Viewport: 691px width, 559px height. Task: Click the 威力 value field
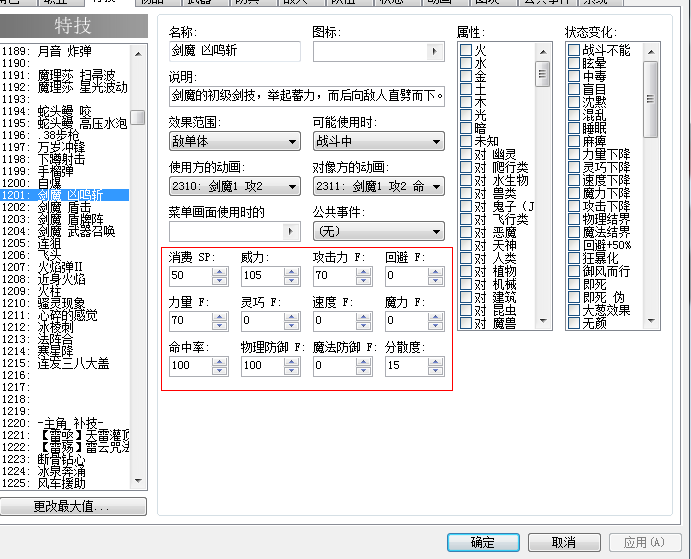point(263,276)
